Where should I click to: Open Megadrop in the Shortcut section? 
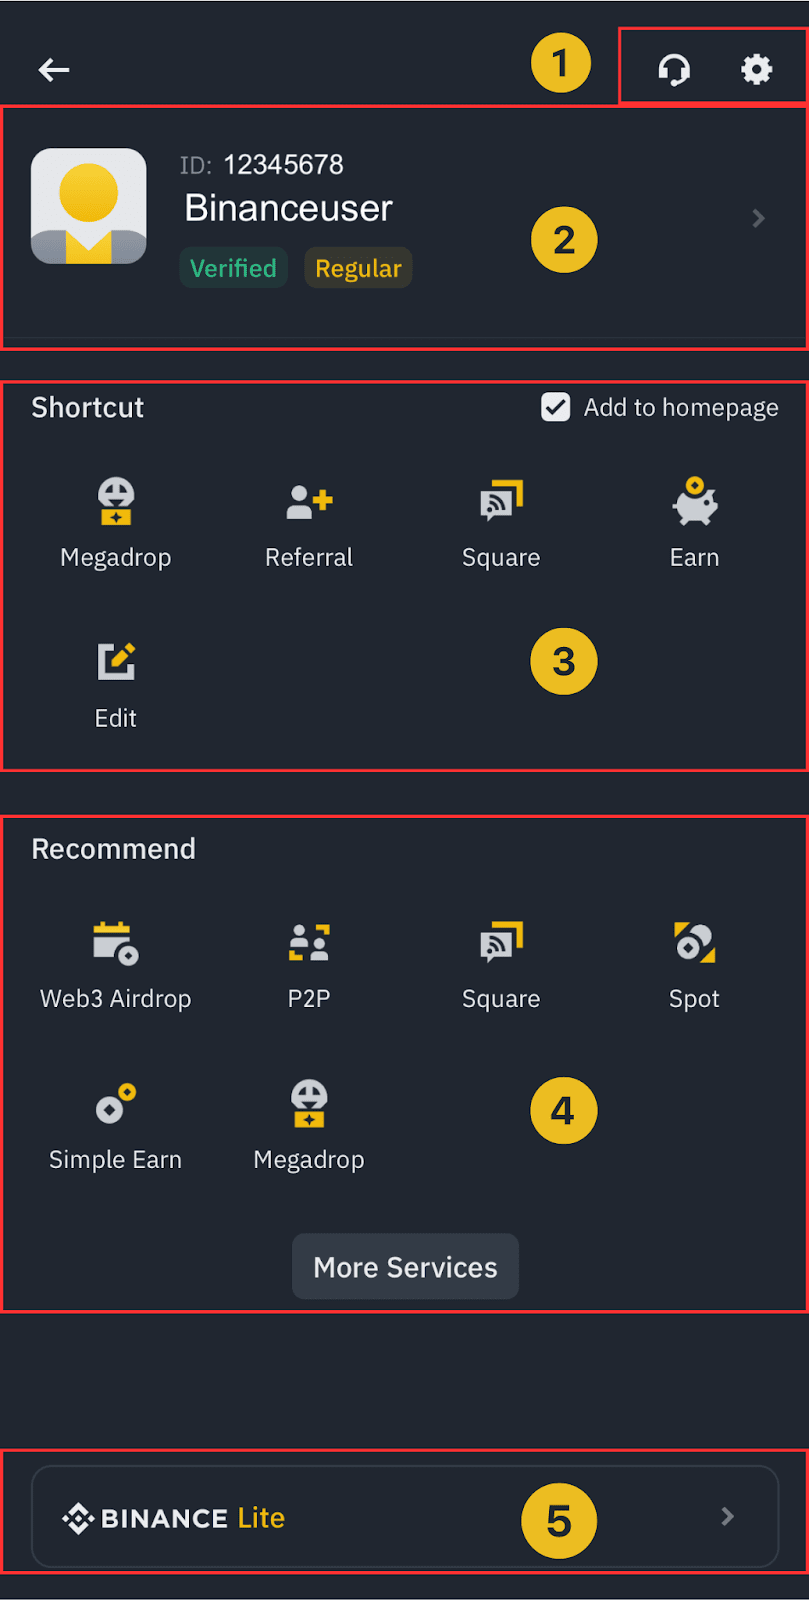point(116,502)
